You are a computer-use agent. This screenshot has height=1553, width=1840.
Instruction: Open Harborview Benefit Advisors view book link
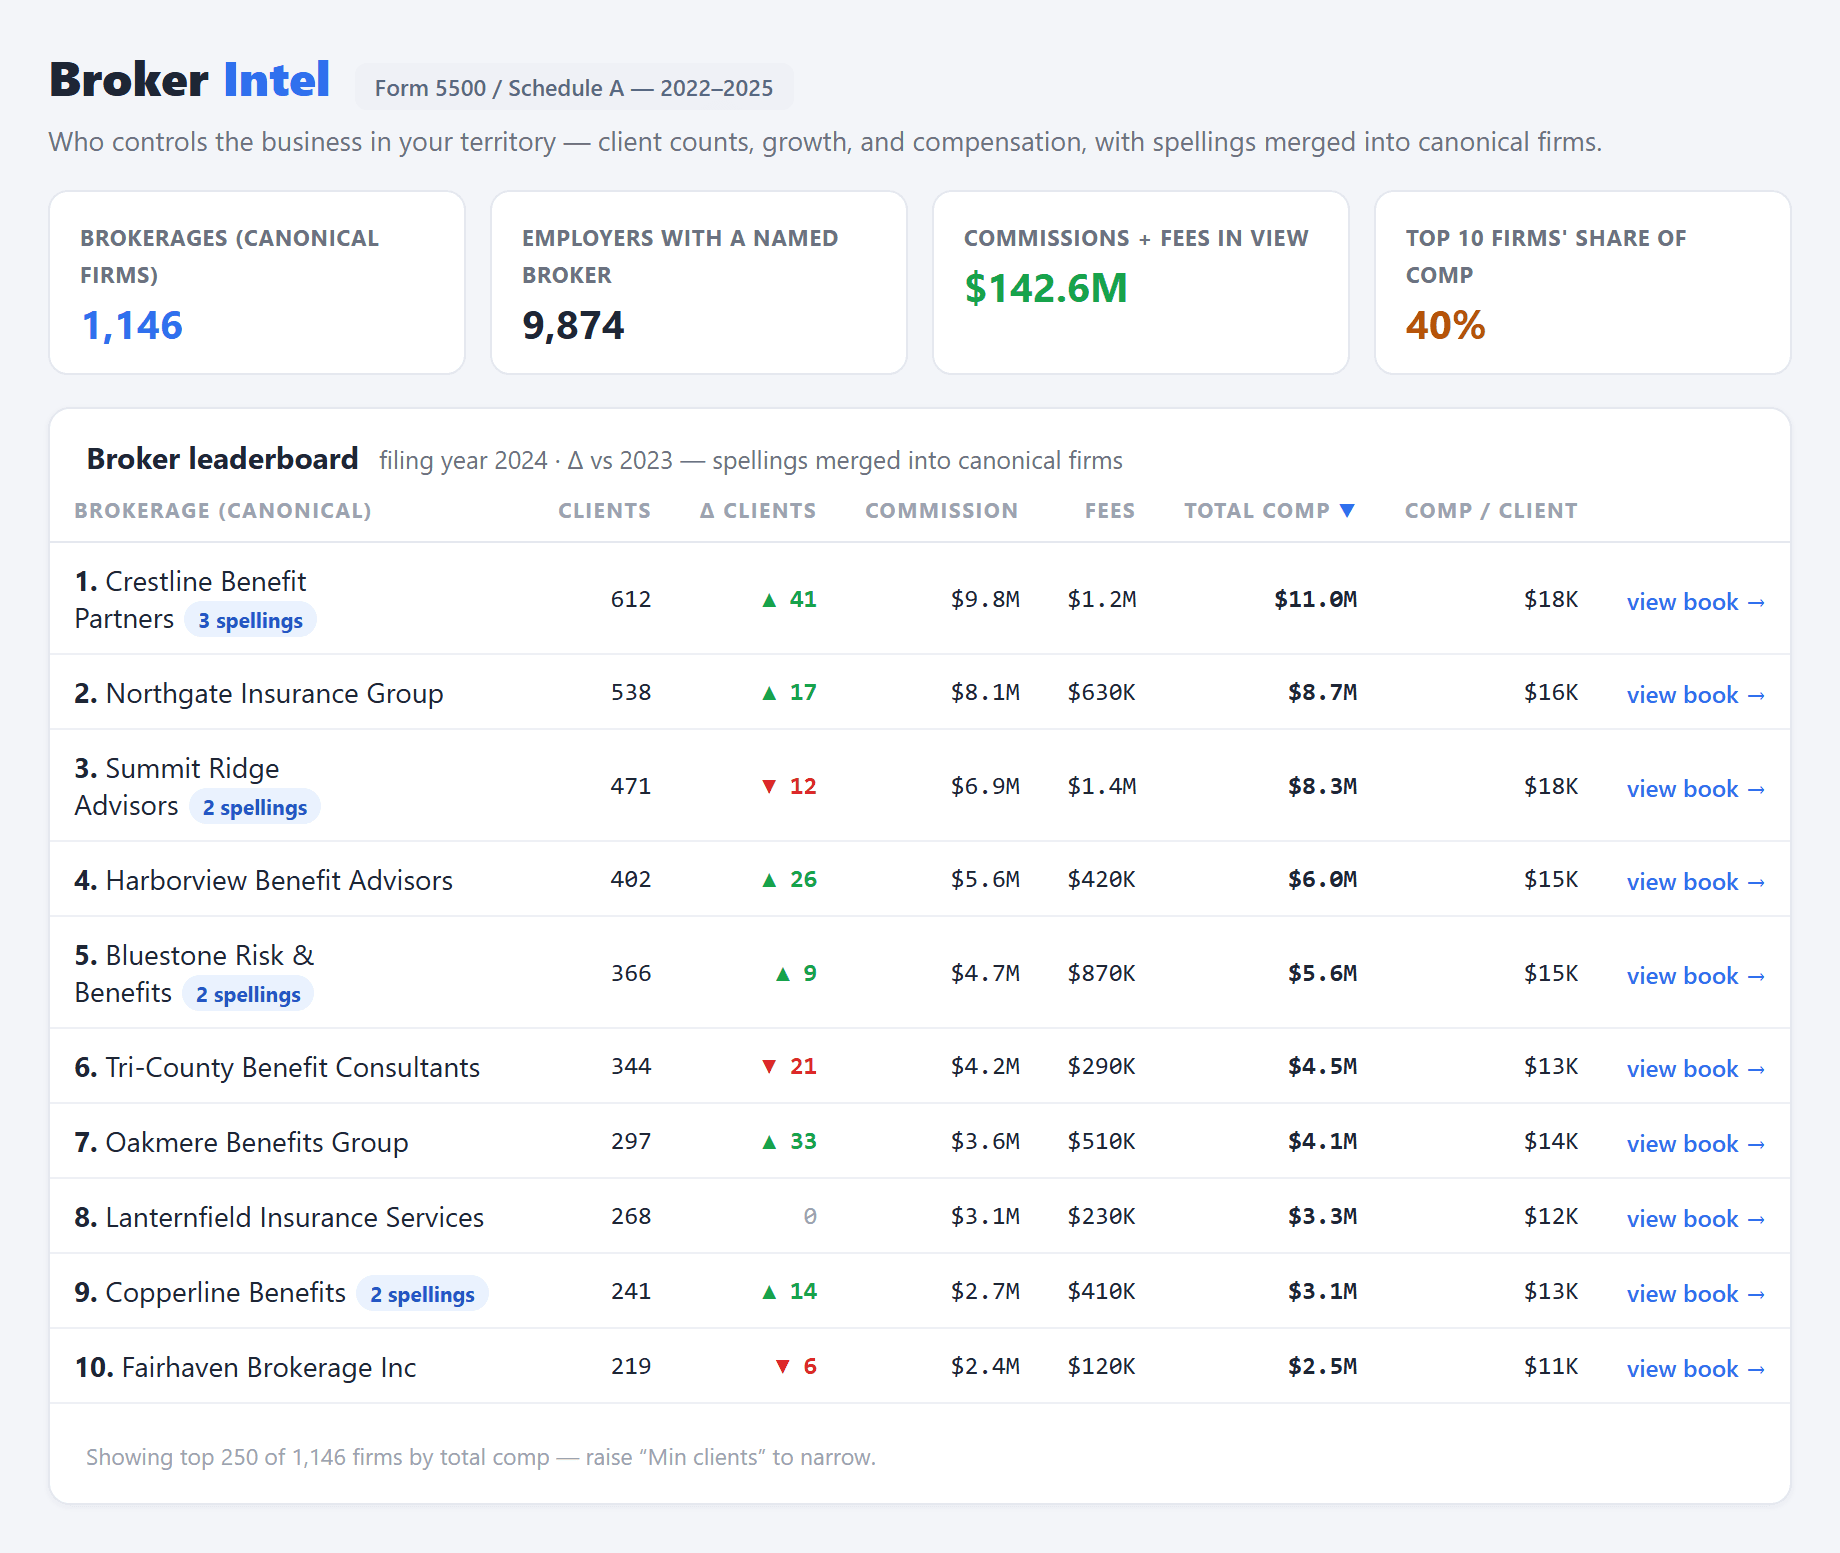1695,882
